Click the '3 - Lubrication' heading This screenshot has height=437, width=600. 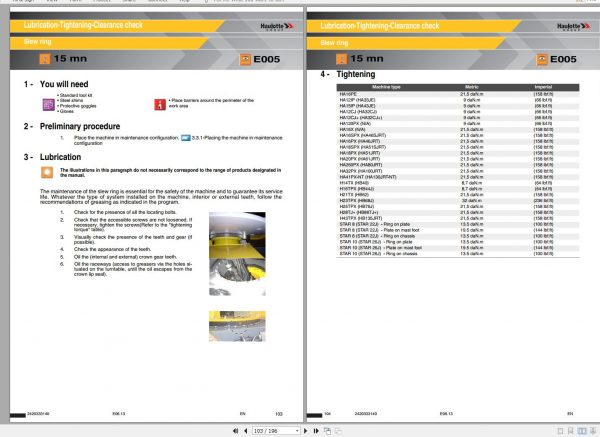(x=52, y=157)
